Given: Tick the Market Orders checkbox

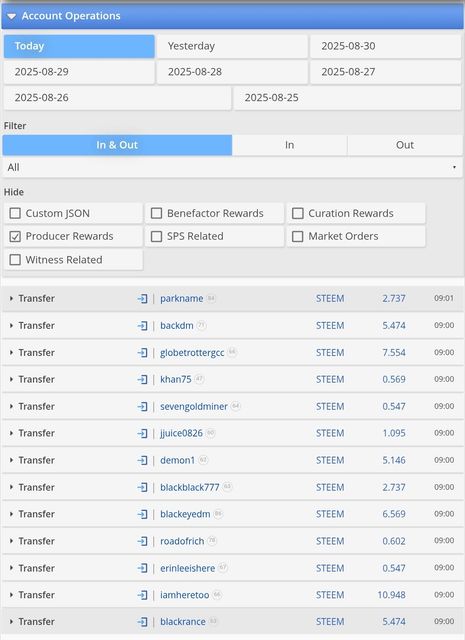Looking at the screenshot, I should (298, 237).
